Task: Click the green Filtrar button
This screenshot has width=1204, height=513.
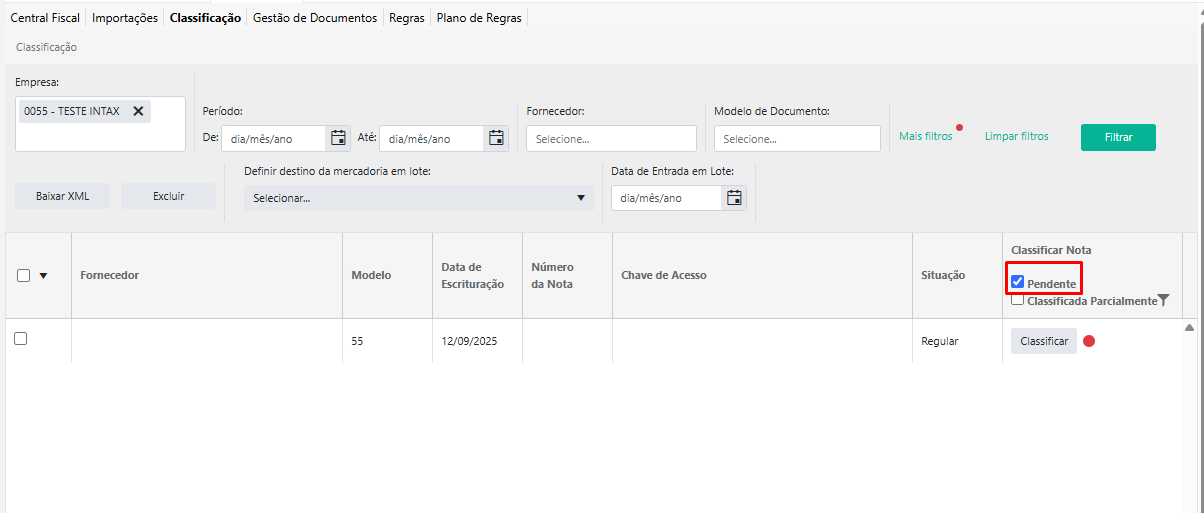Action: click(x=1118, y=137)
